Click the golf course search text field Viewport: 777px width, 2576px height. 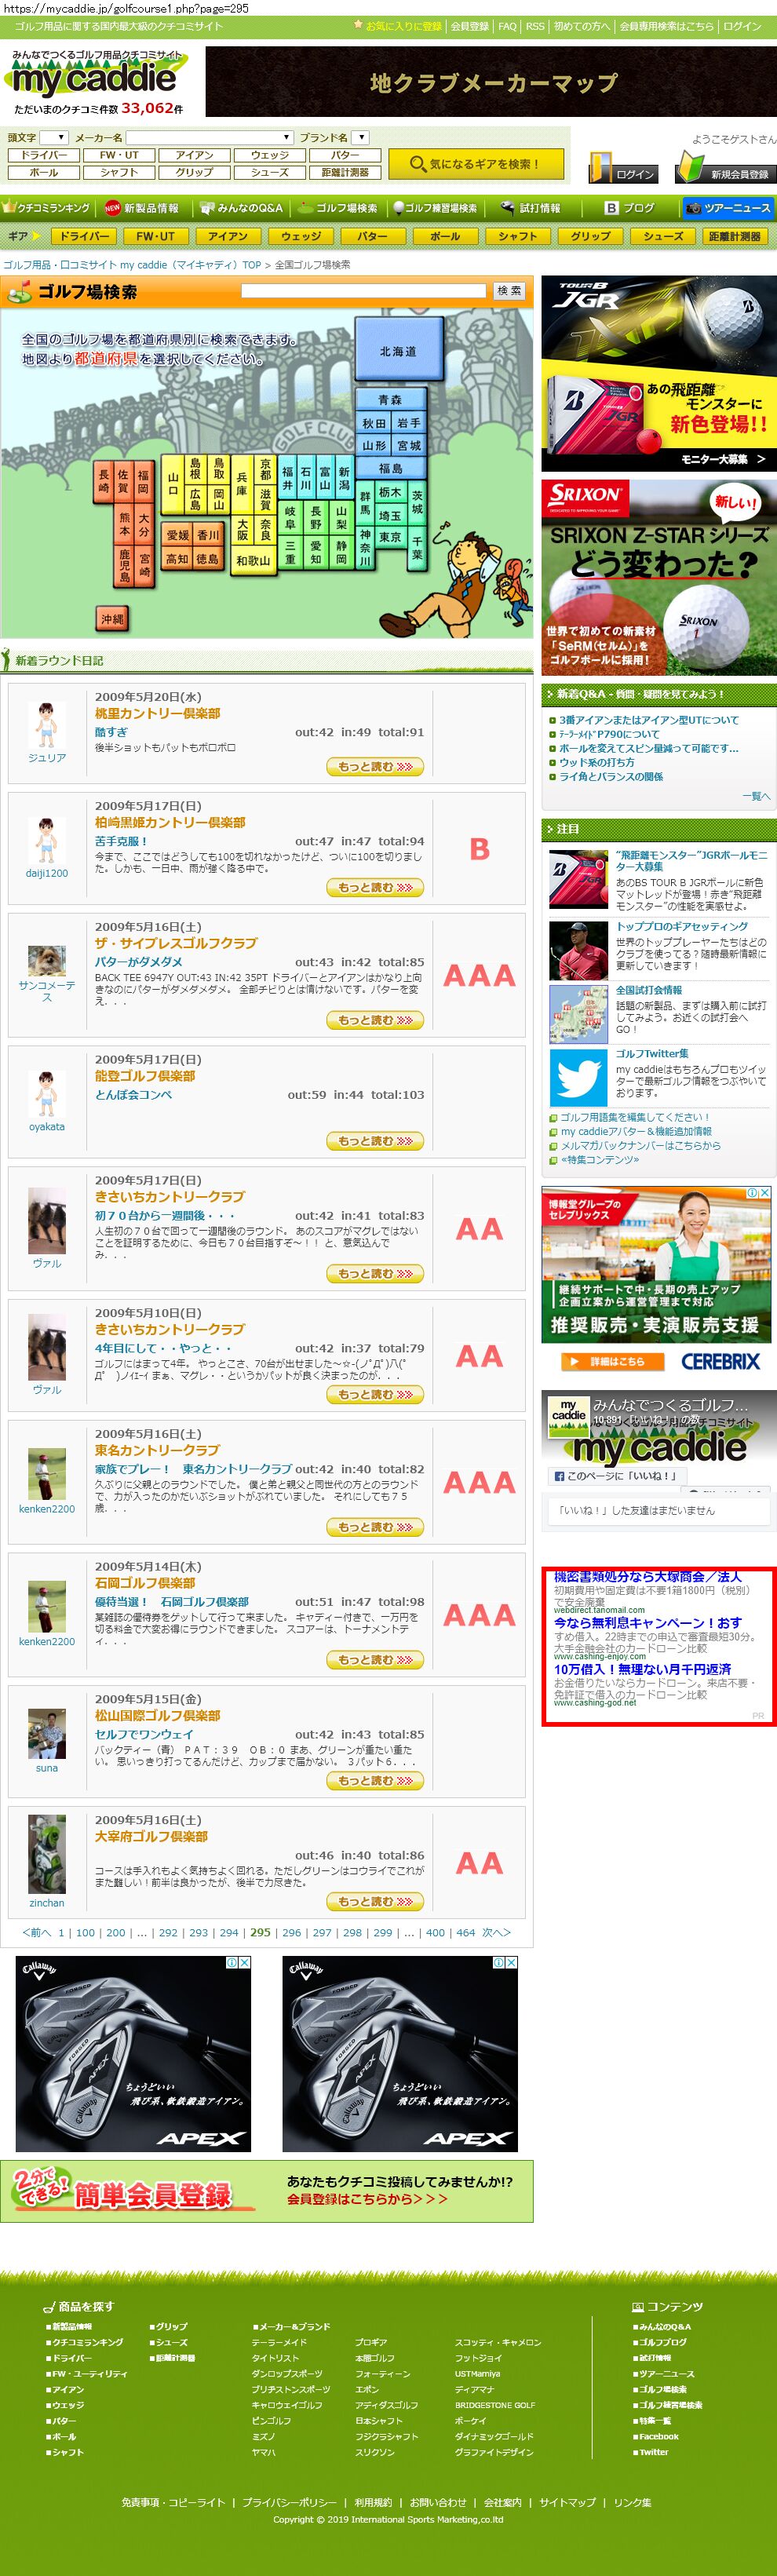[x=363, y=290]
